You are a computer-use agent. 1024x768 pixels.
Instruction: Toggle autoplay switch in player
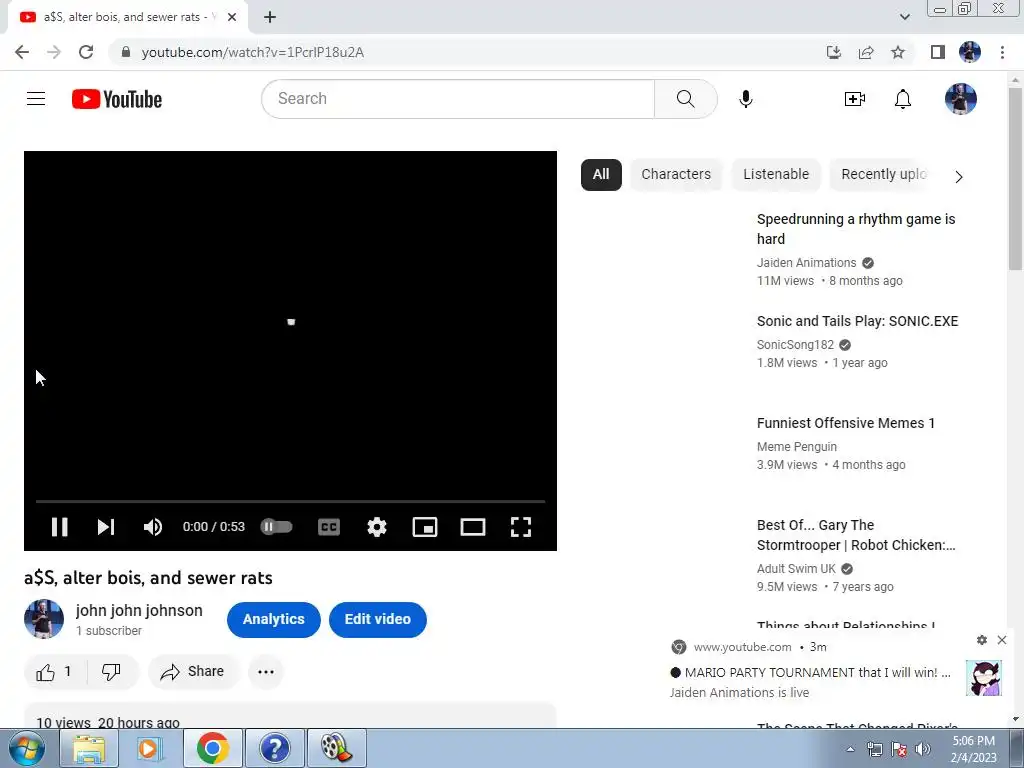coord(276,527)
